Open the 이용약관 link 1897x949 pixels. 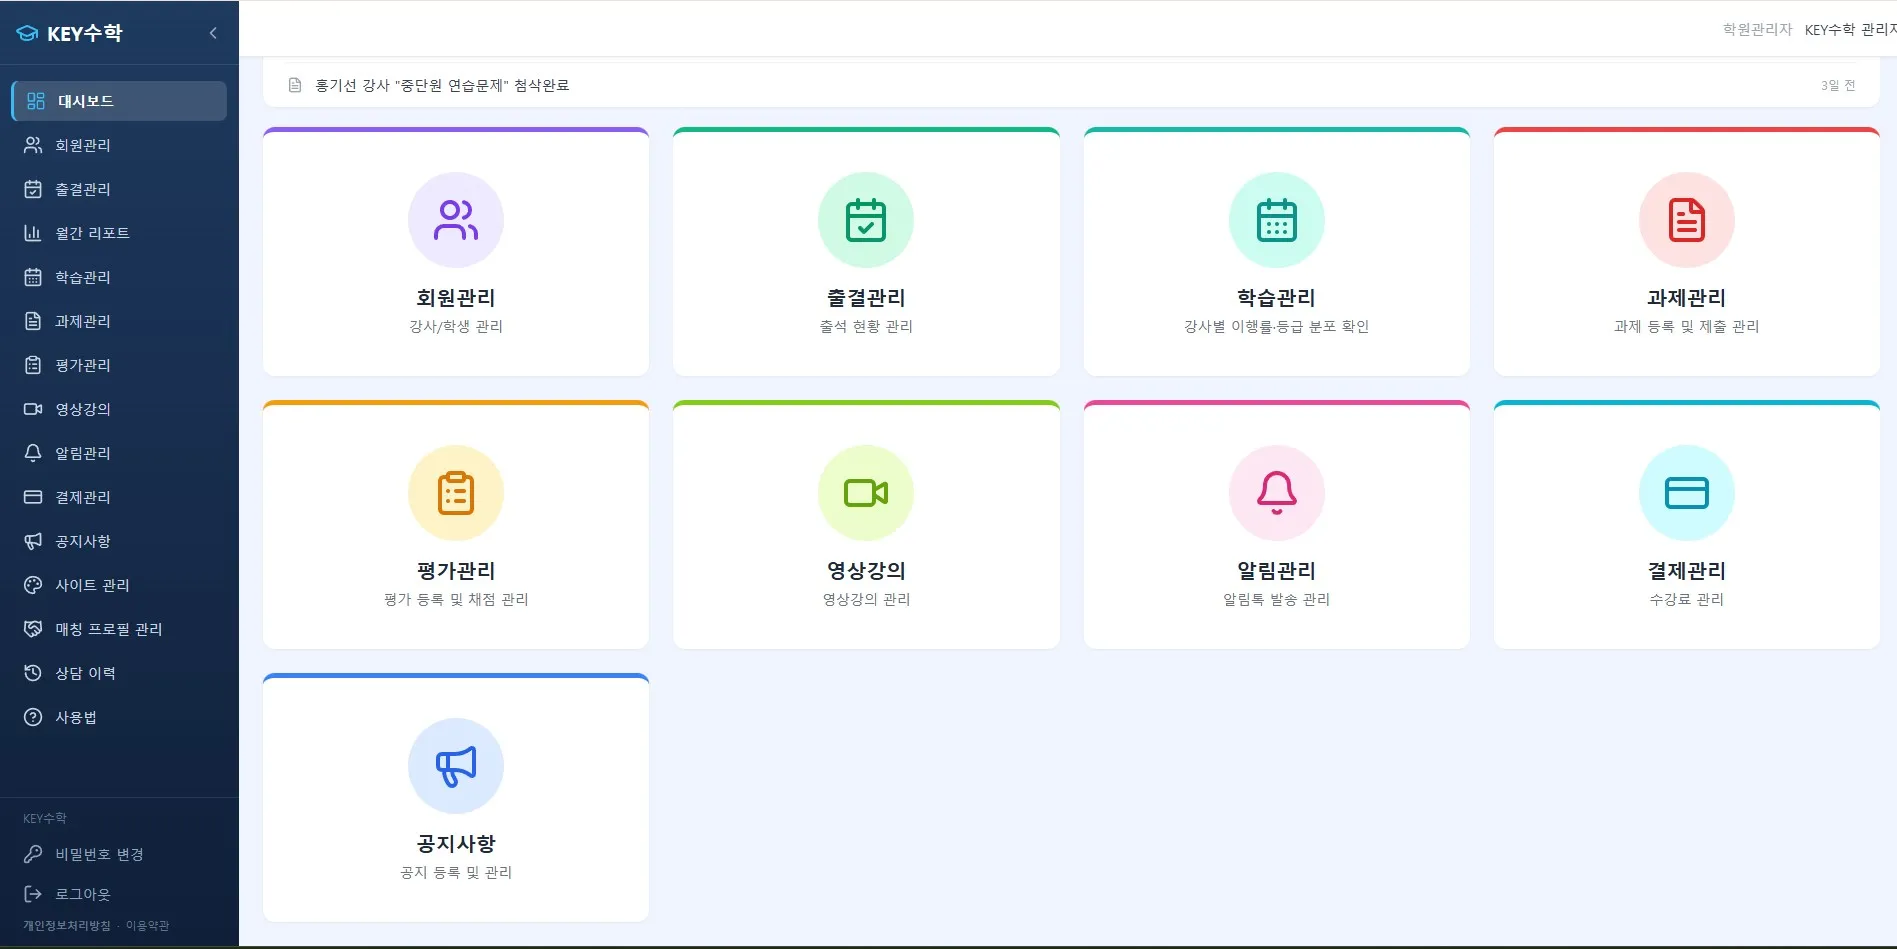coord(147,926)
